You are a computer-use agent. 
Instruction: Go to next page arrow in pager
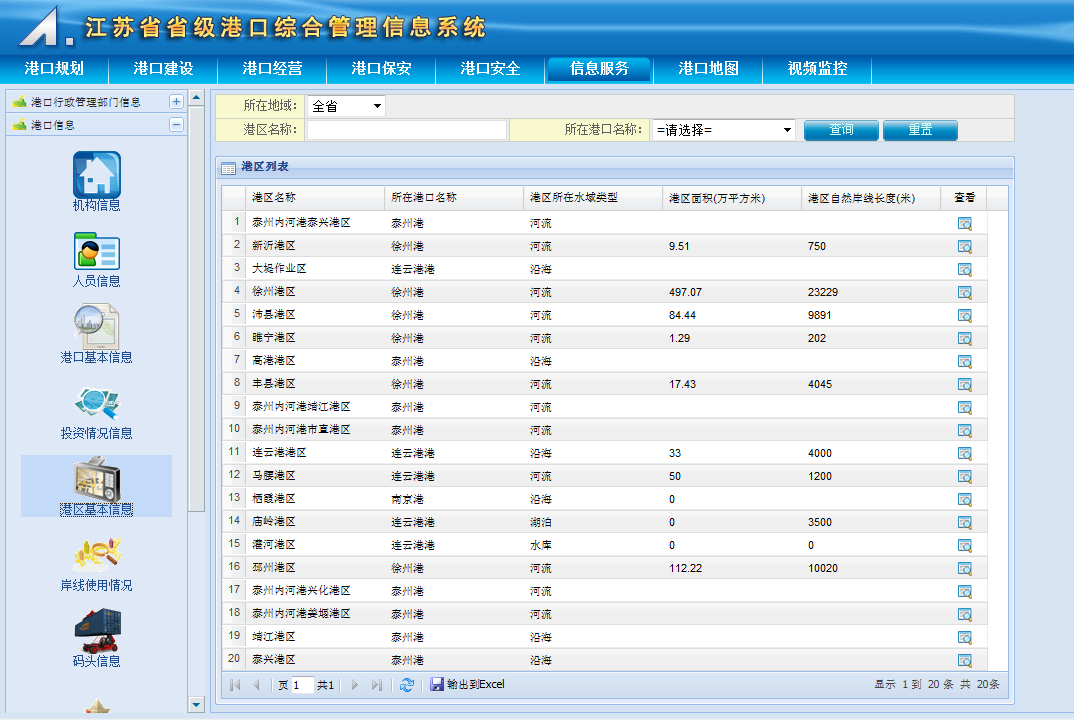354,685
